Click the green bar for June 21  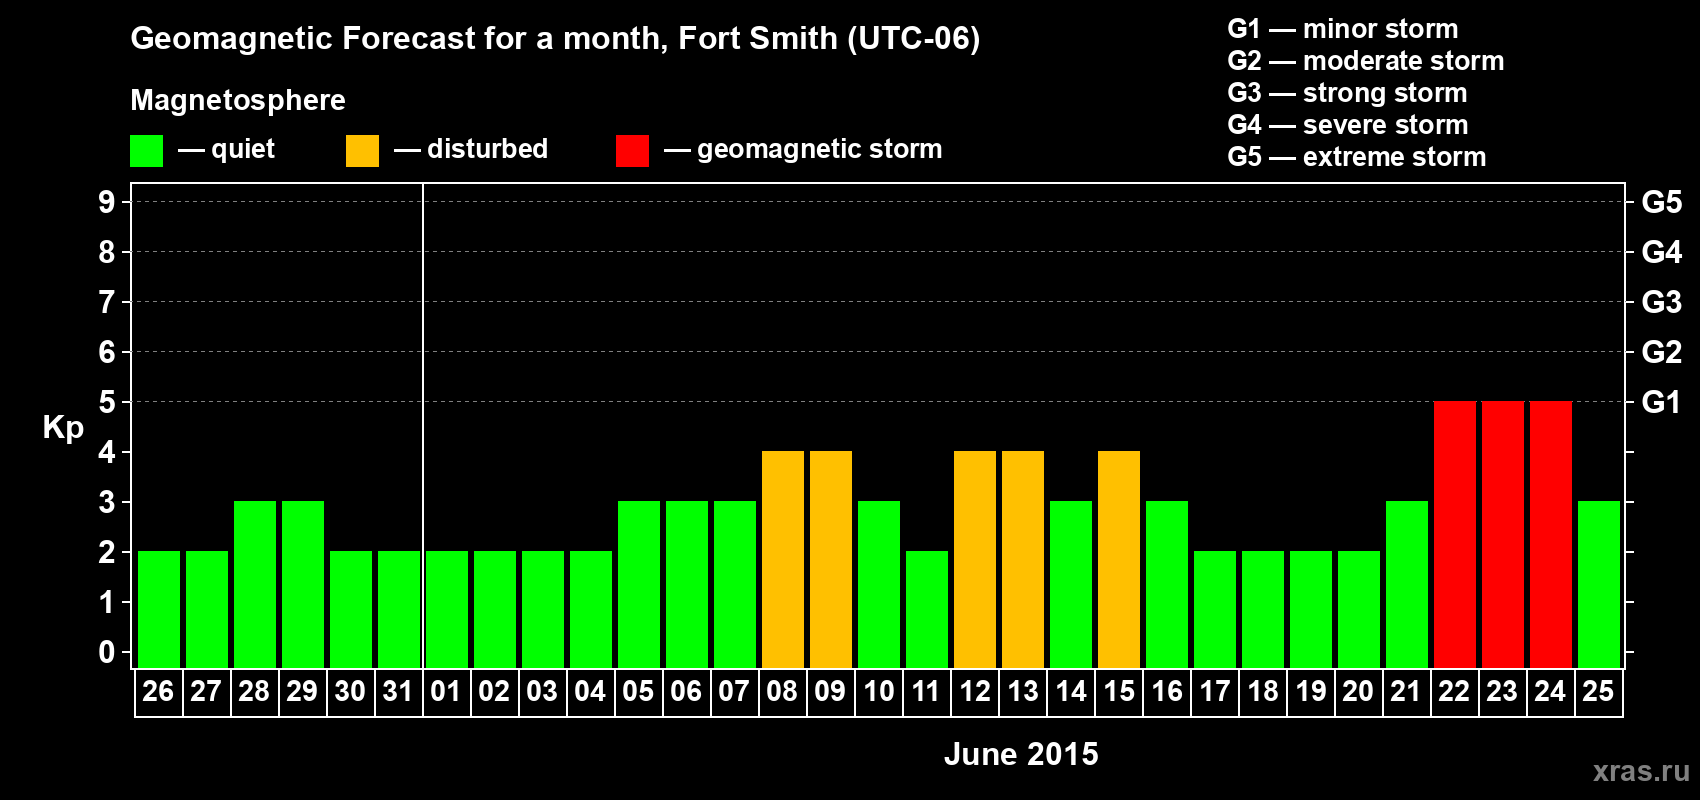tap(1406, 584)
